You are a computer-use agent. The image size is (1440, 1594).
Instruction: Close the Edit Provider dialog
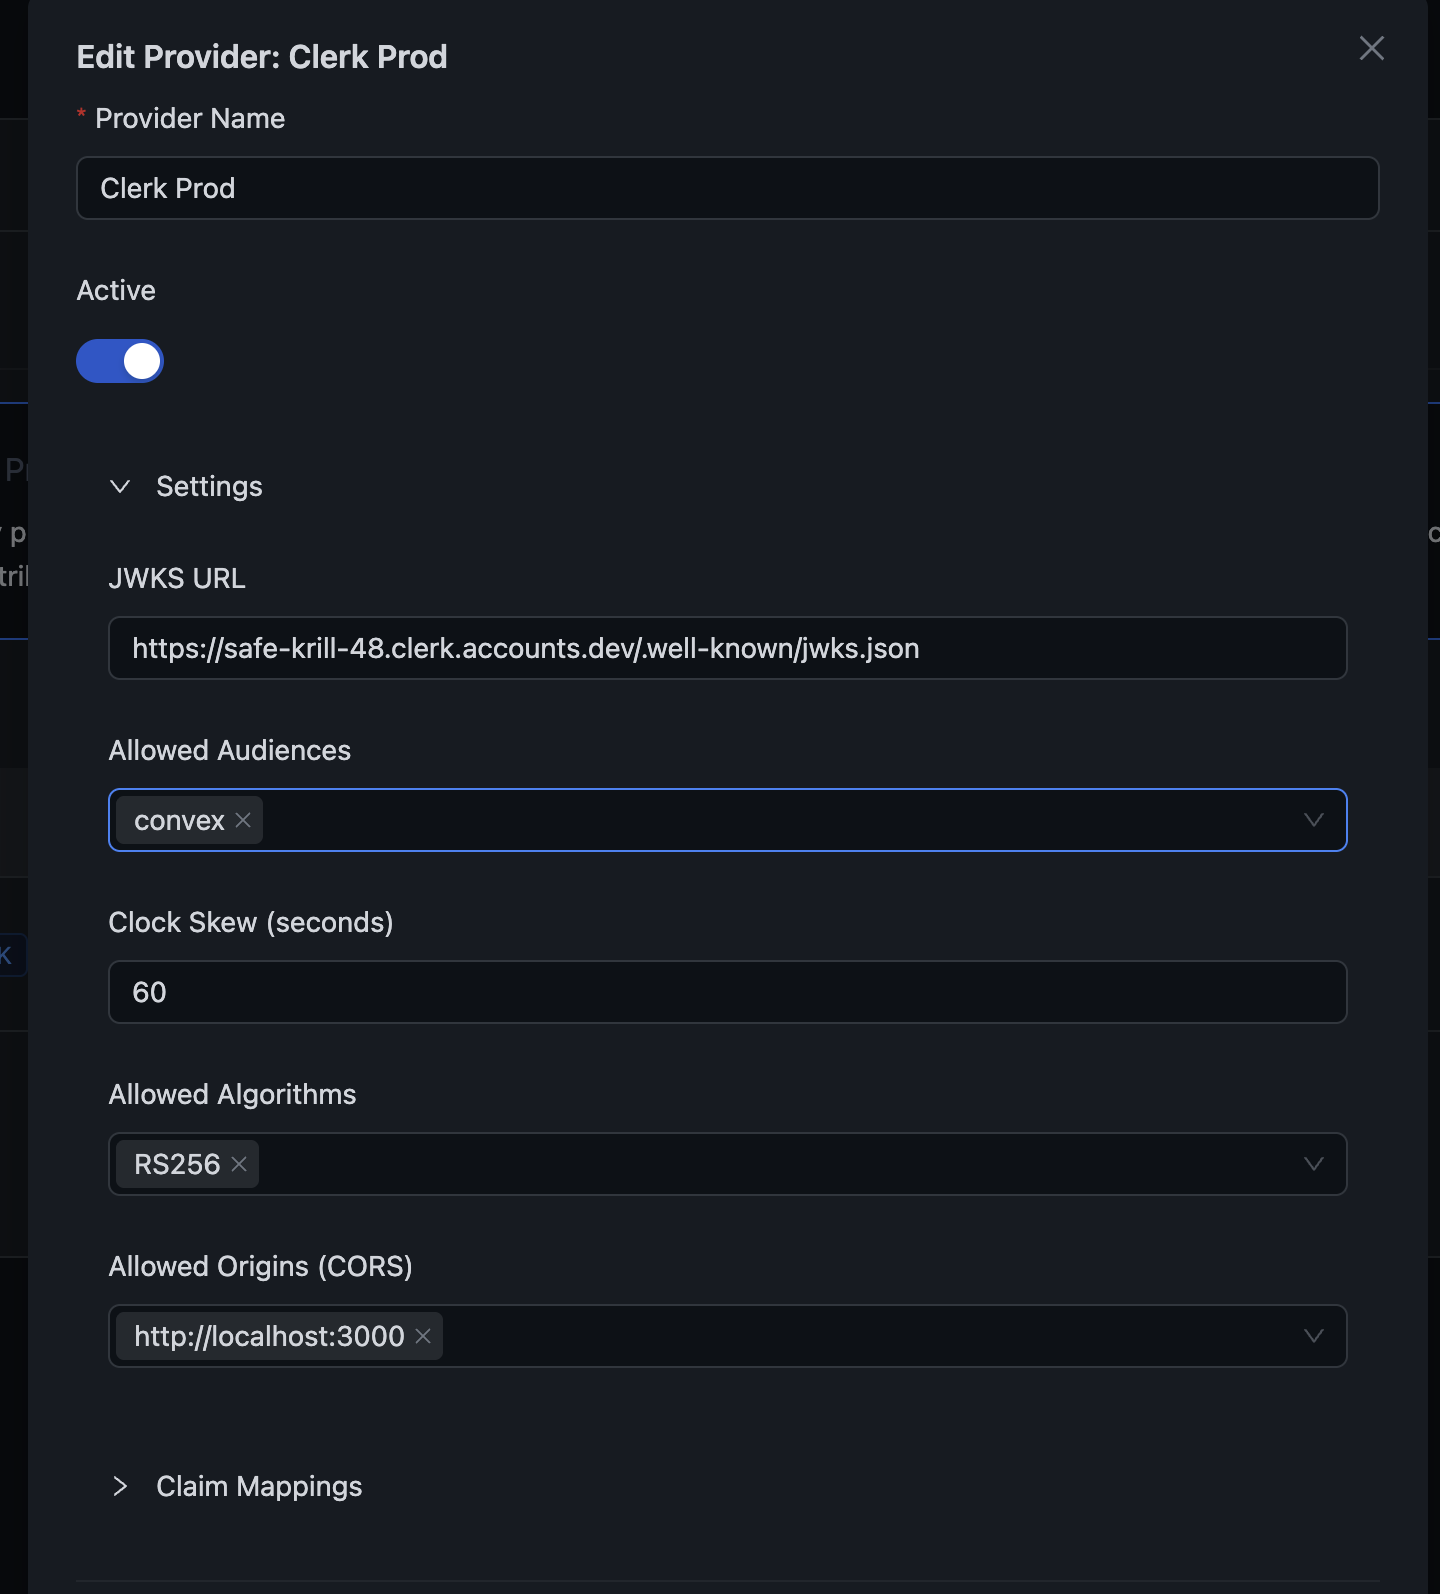[x=1371, y=48]
